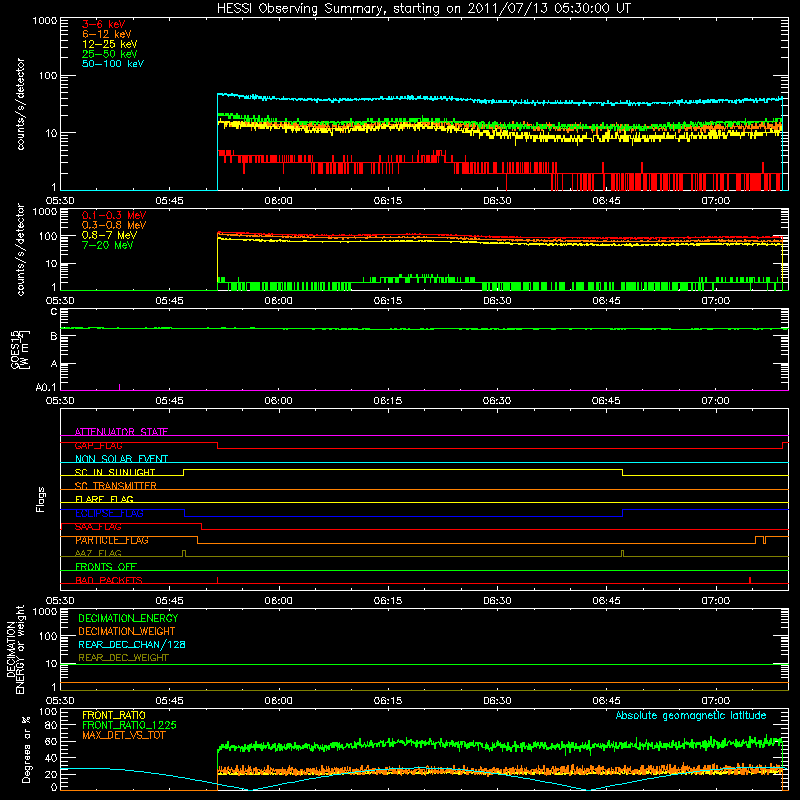Select the 50-100 keV legend label

[x=113, y=64]
